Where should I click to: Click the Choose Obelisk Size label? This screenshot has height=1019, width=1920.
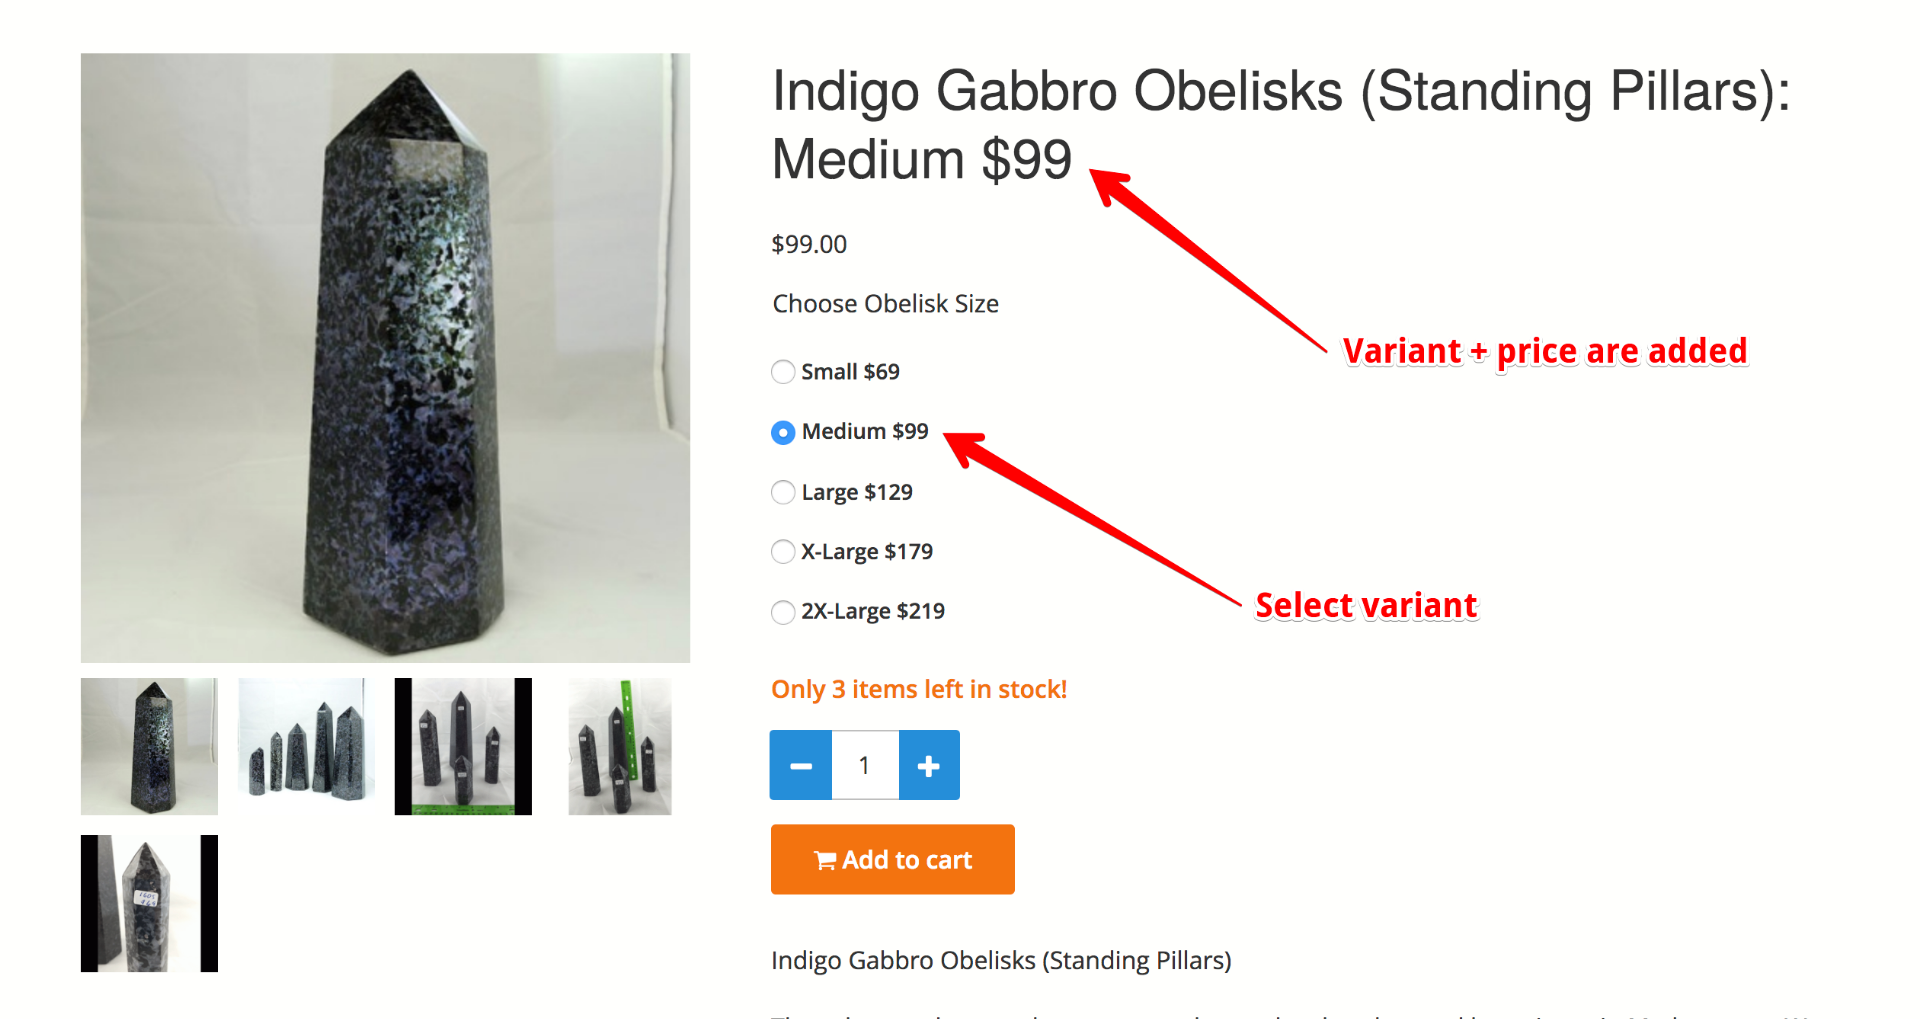(885, 304)
